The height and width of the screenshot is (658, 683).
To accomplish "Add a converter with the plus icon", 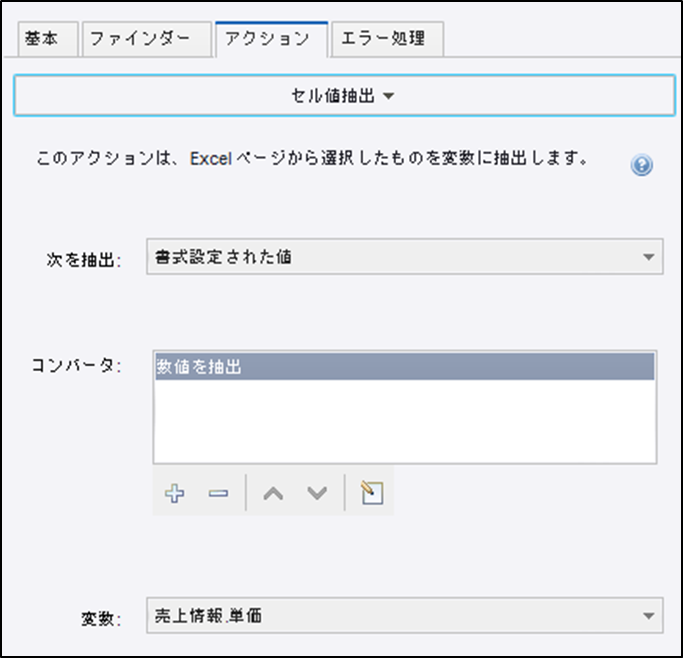I will click(x=175, y=493).
